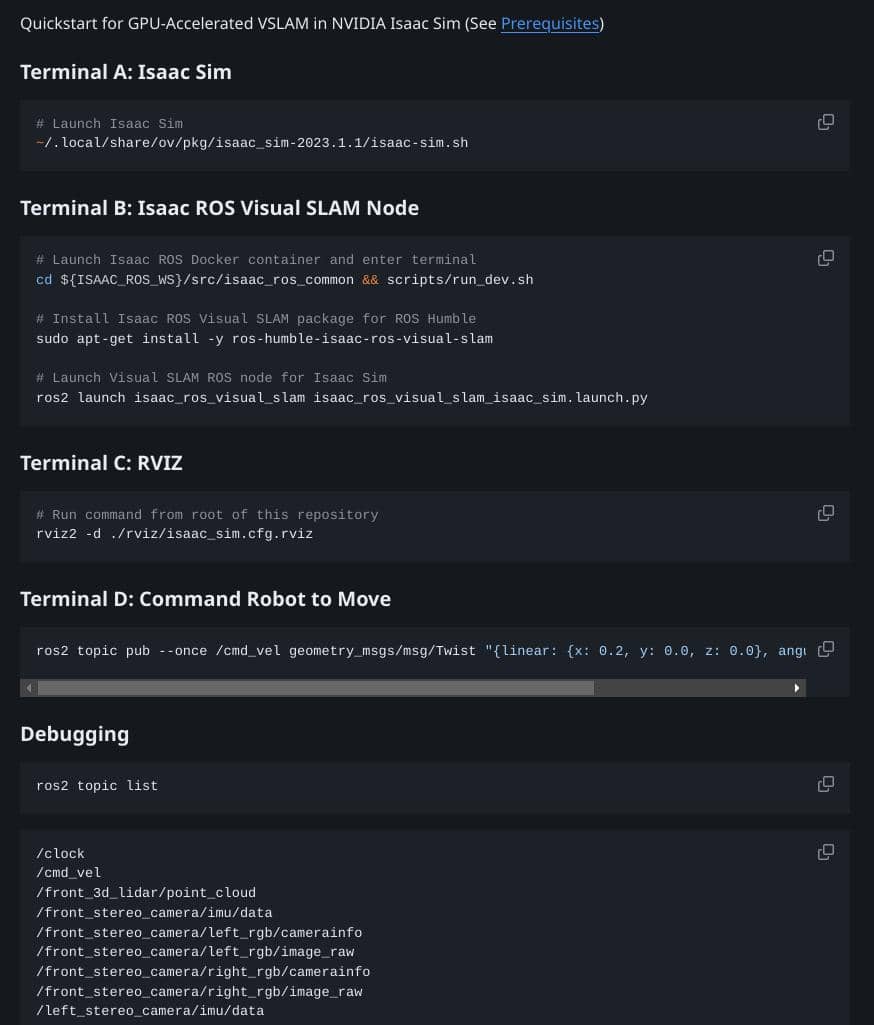This screenshot has height=1025, width=874.
Task: Click the /front_3d_lidar/point_cloud topic line
Action: click(x=146, y=892)
